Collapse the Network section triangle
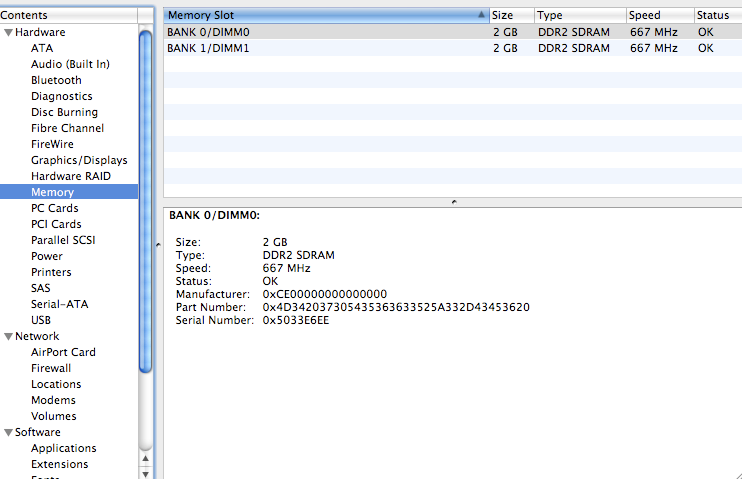 point(8,336)
